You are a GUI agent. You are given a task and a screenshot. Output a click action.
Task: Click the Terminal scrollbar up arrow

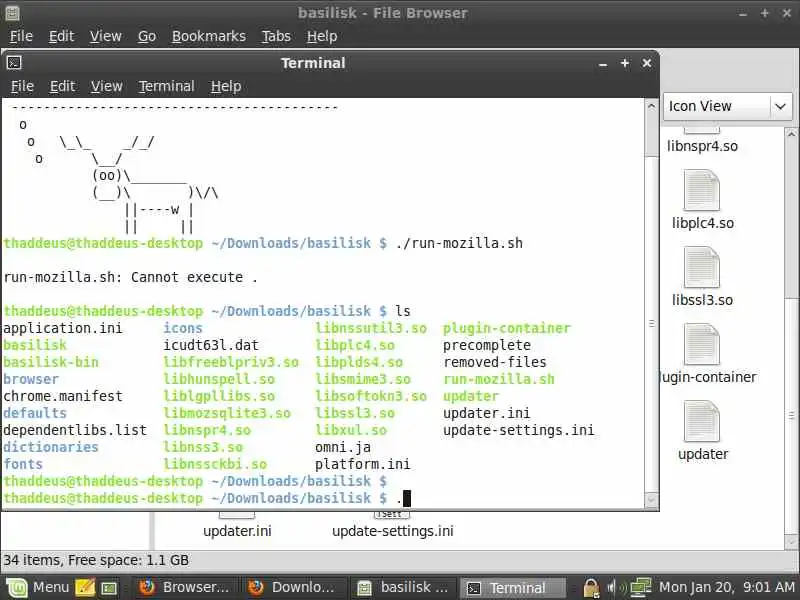(651, 106)
